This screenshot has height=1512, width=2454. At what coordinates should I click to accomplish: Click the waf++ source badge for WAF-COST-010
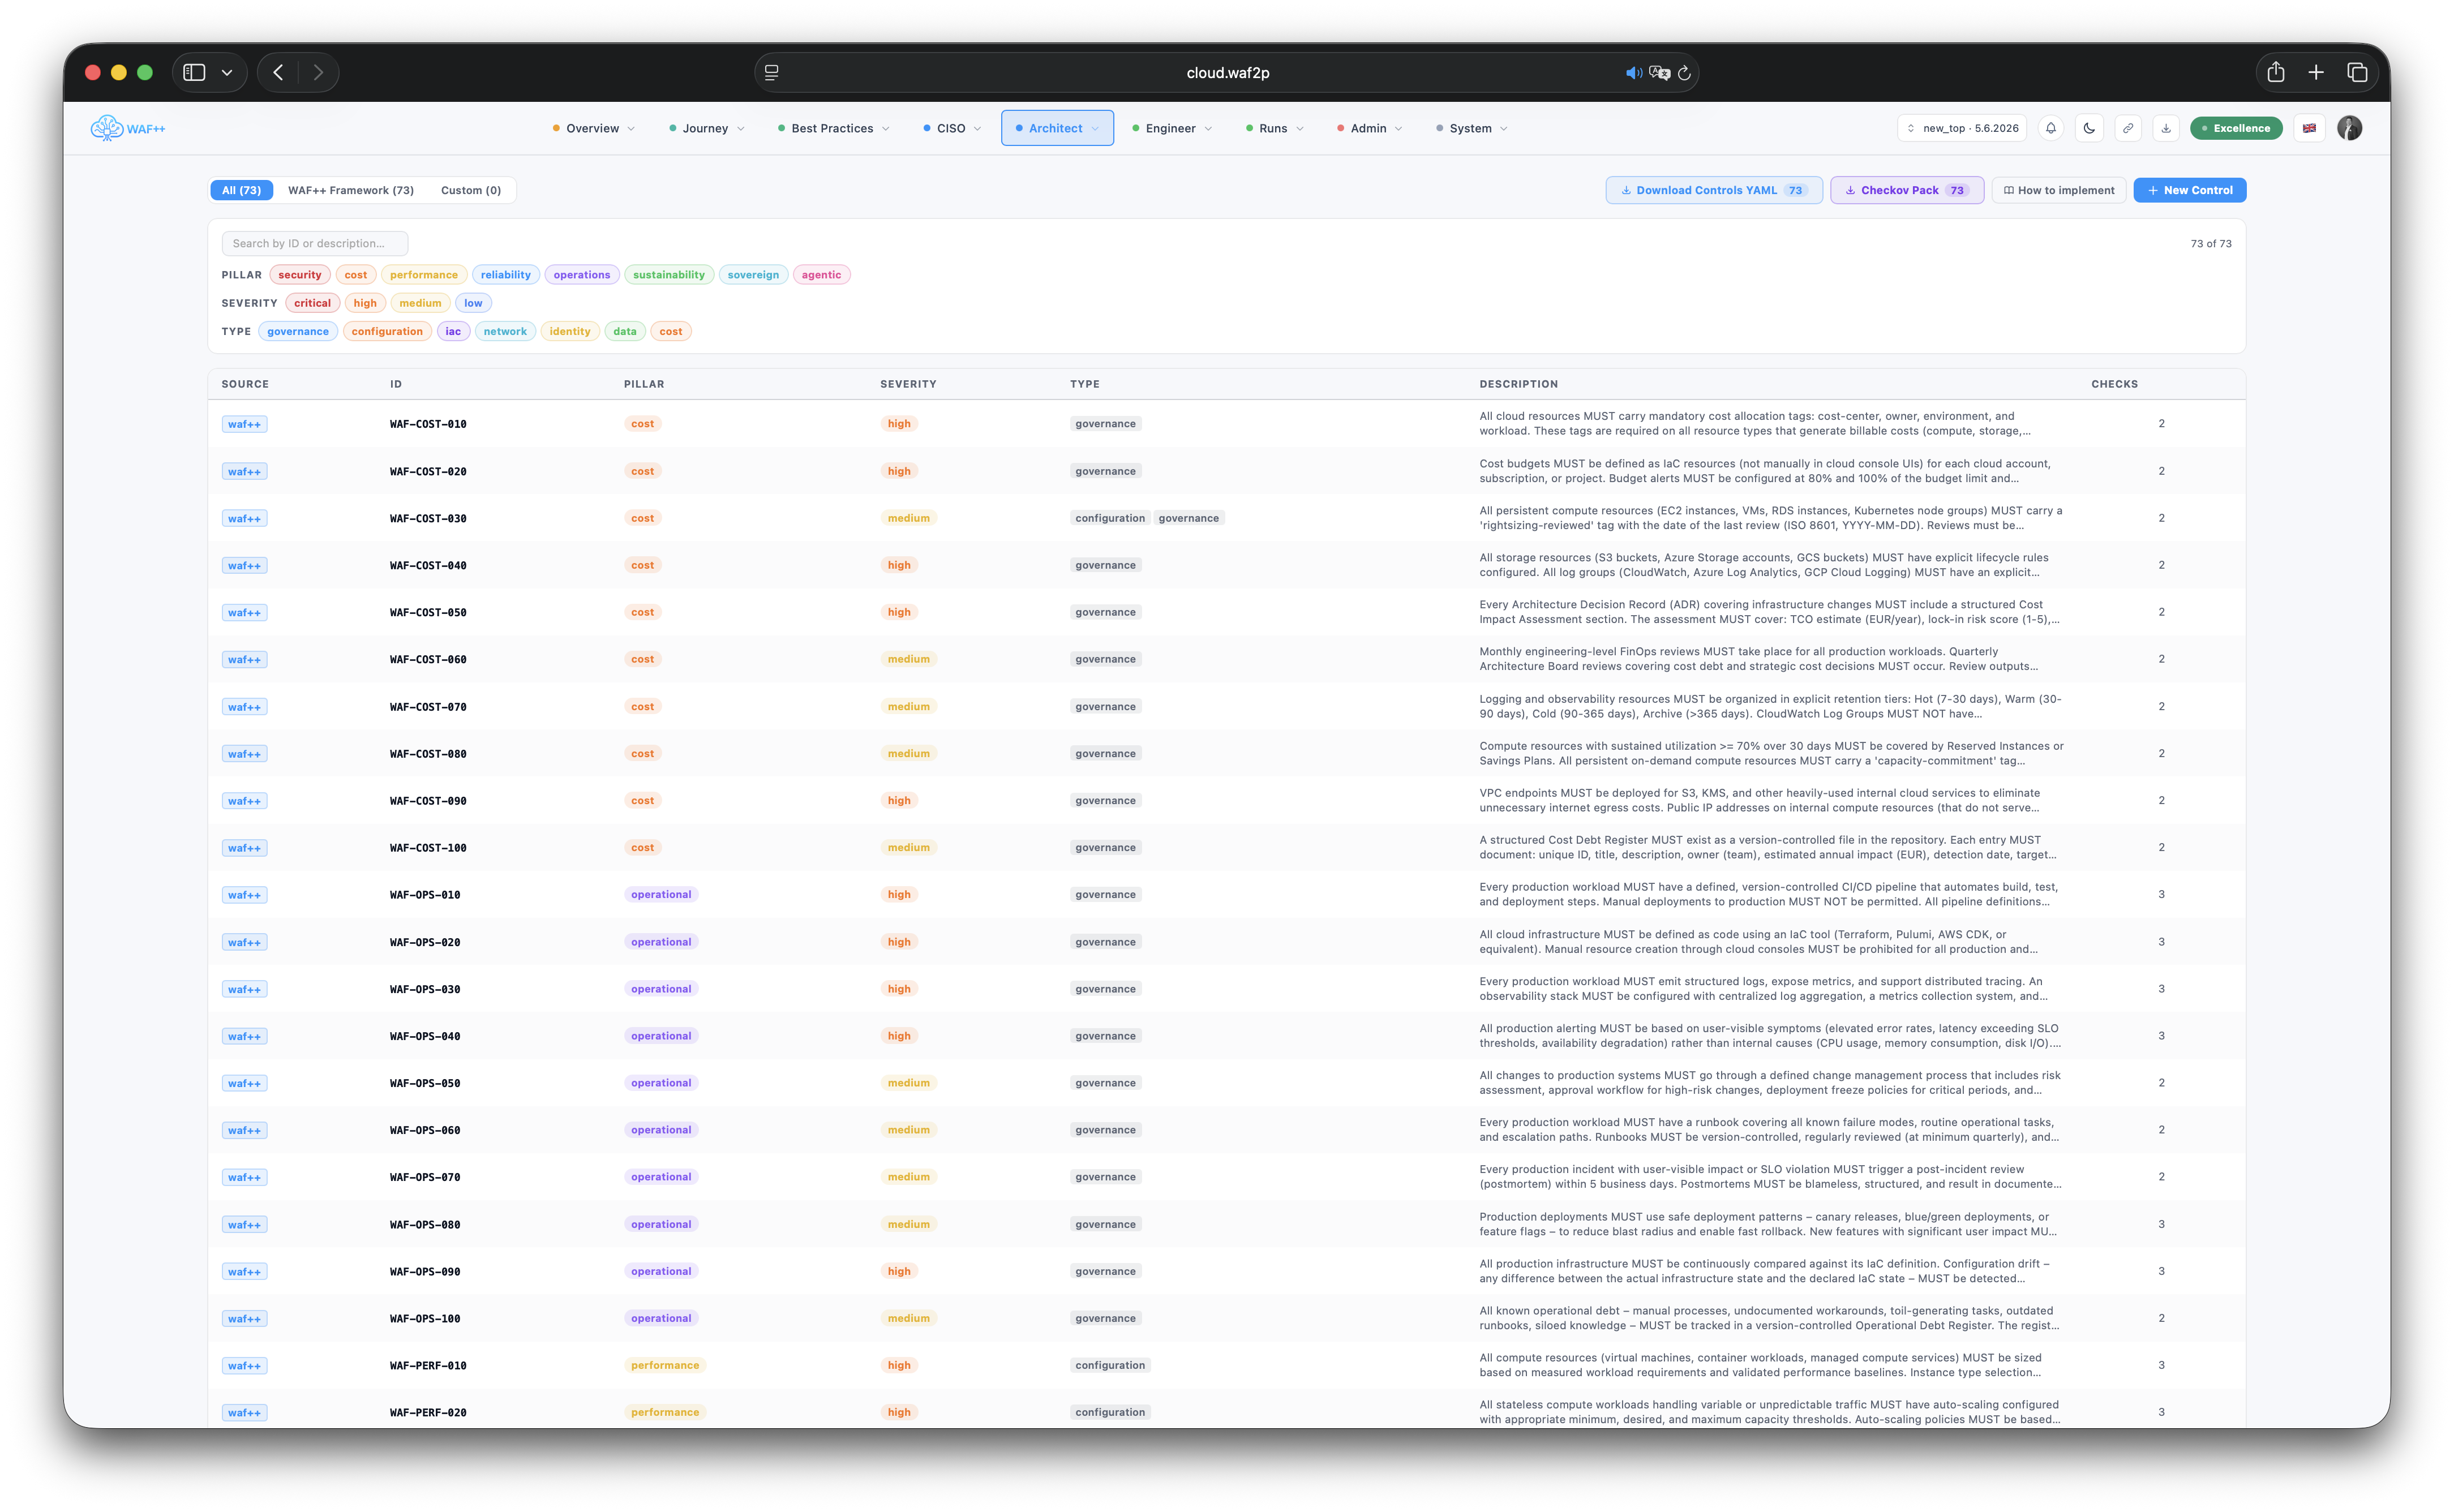(244, 424)
